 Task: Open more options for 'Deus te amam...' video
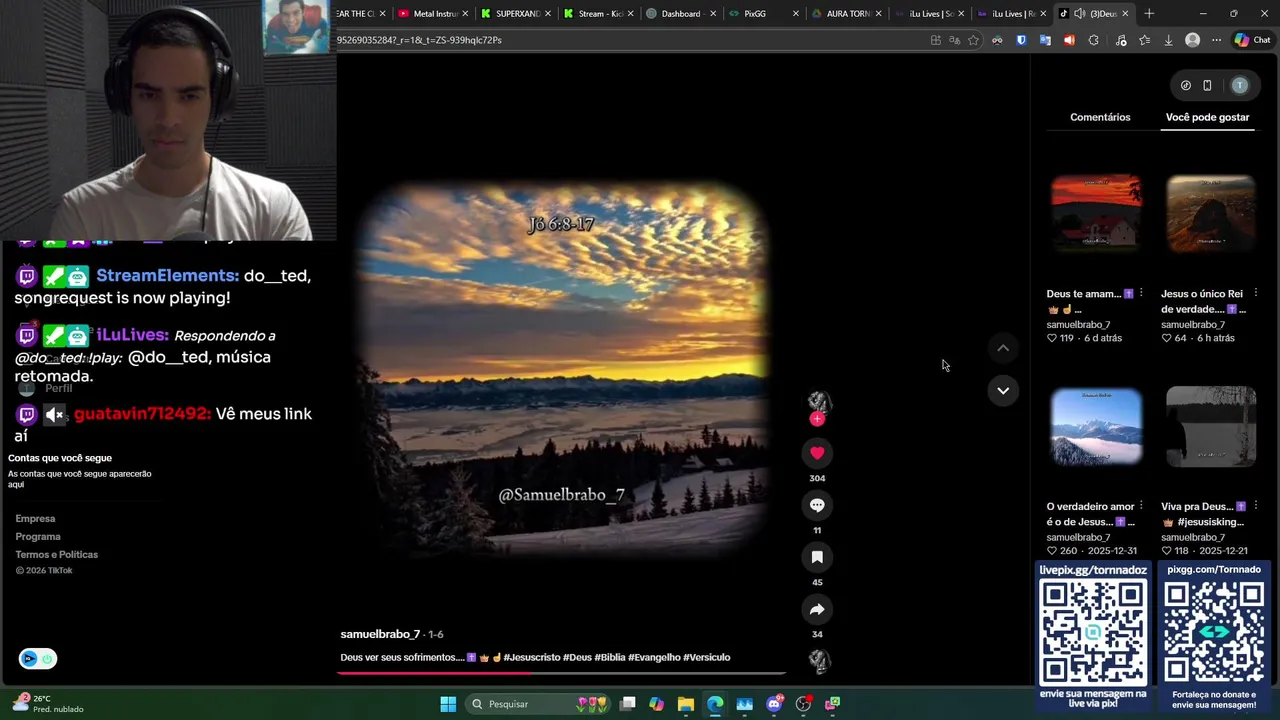point(1141,294)
